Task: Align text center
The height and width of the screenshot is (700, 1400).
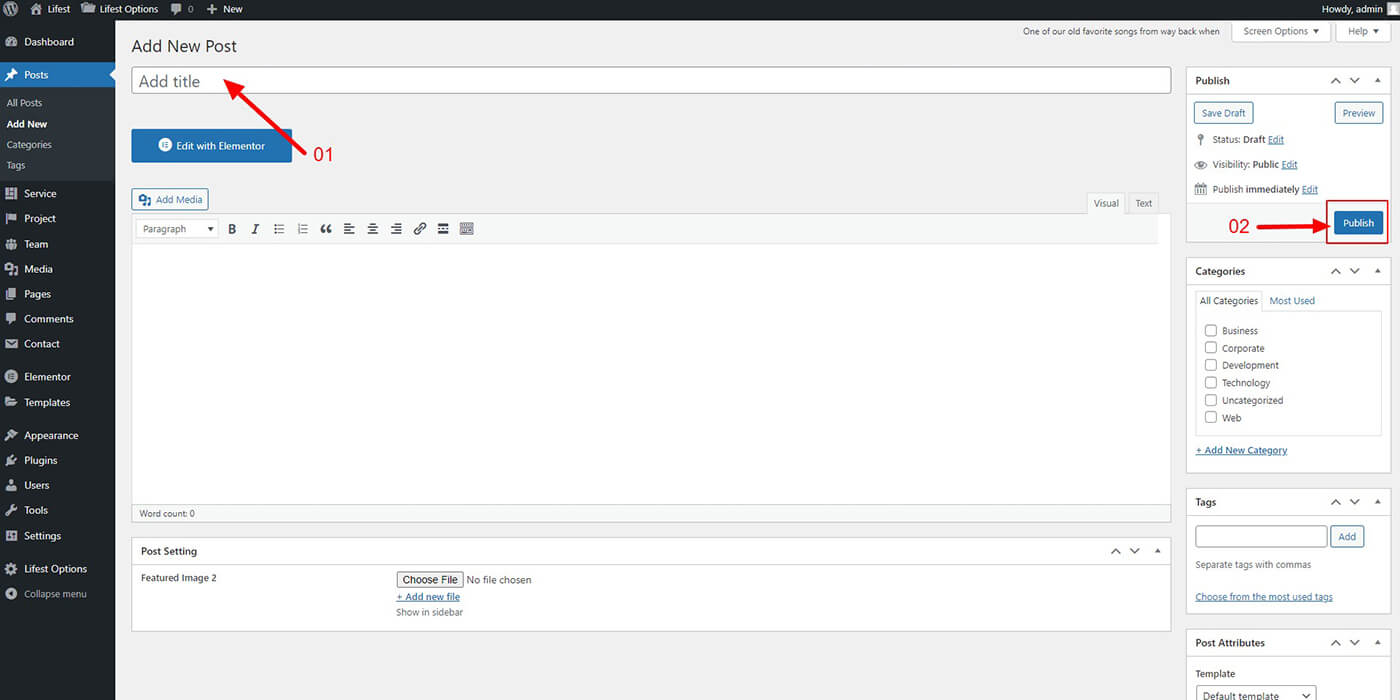Action: [373, 229]
